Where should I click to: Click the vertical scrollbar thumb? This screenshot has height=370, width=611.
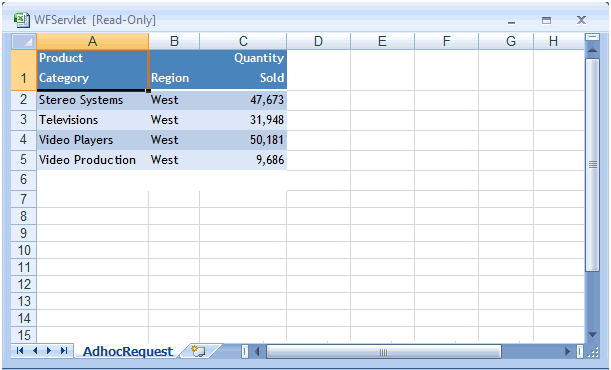pos(592,165)
